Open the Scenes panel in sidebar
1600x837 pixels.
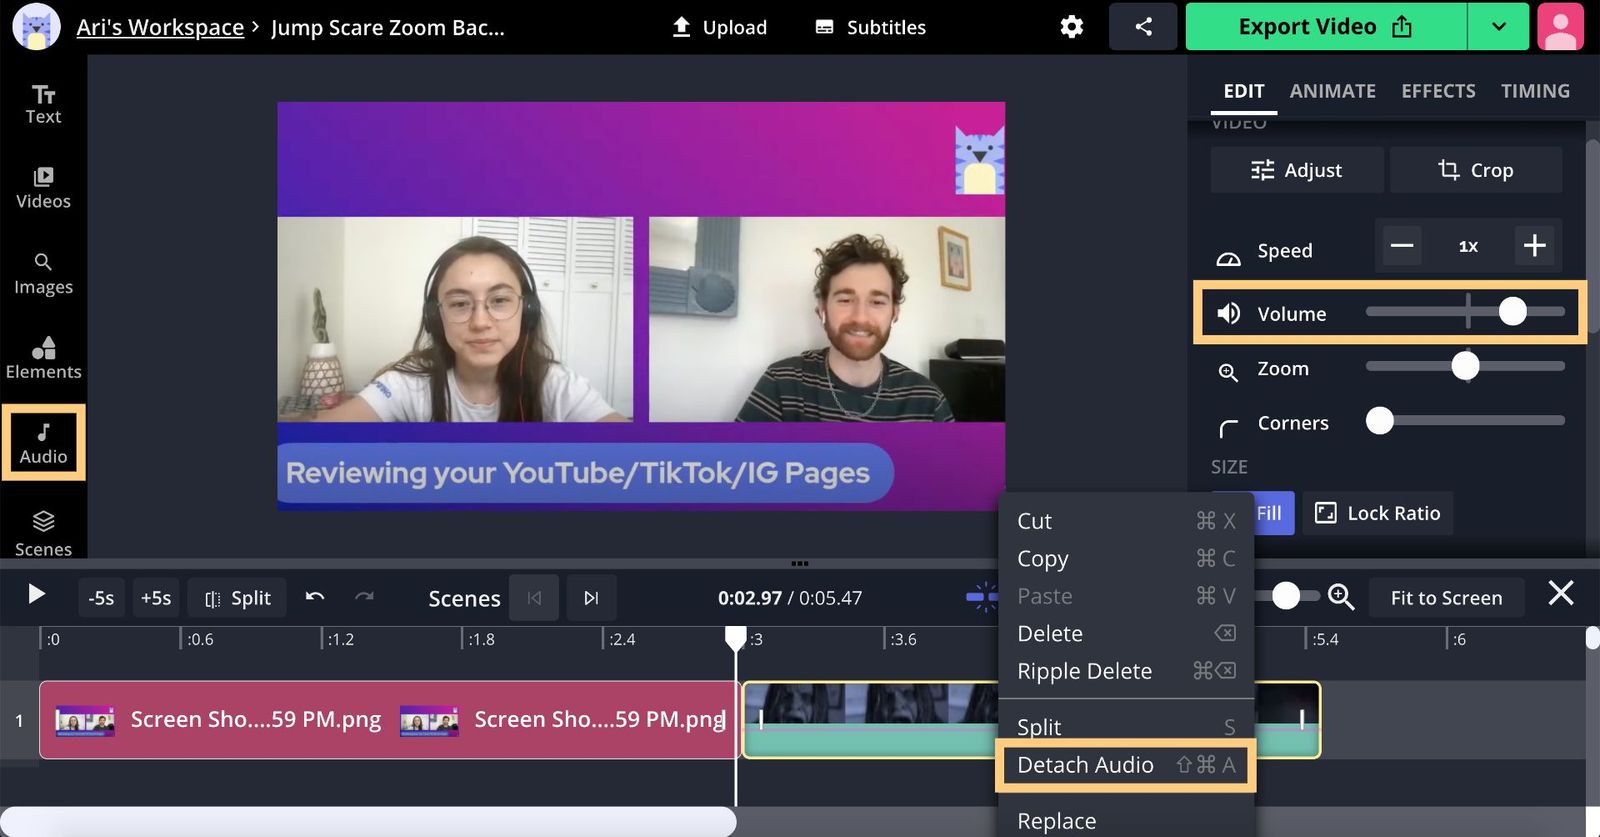click(x=43, y=533)
